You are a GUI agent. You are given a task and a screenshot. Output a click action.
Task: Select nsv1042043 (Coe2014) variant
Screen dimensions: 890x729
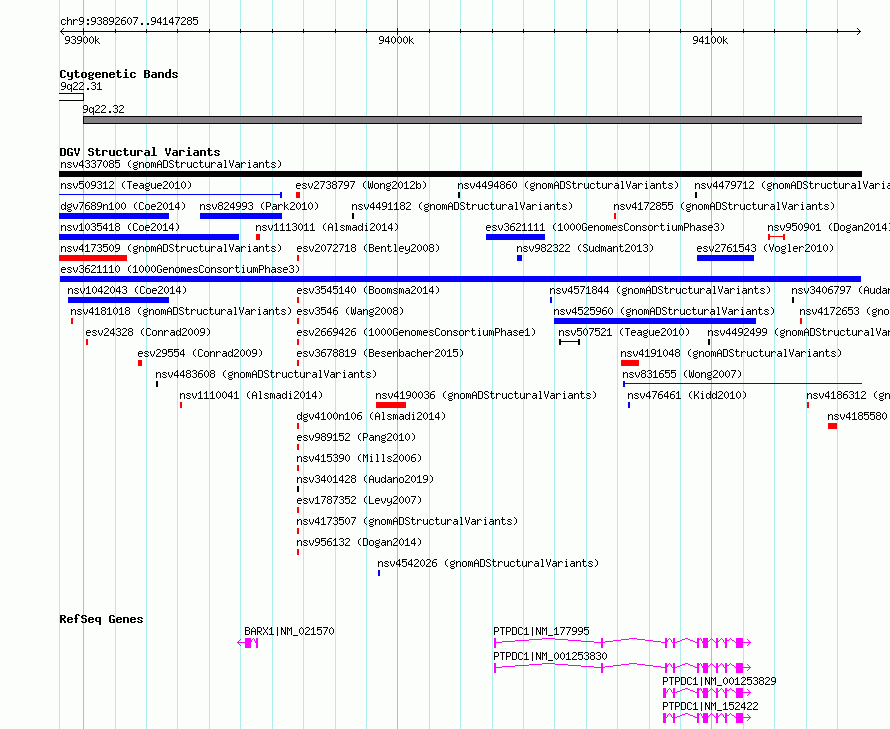[127, 291]
